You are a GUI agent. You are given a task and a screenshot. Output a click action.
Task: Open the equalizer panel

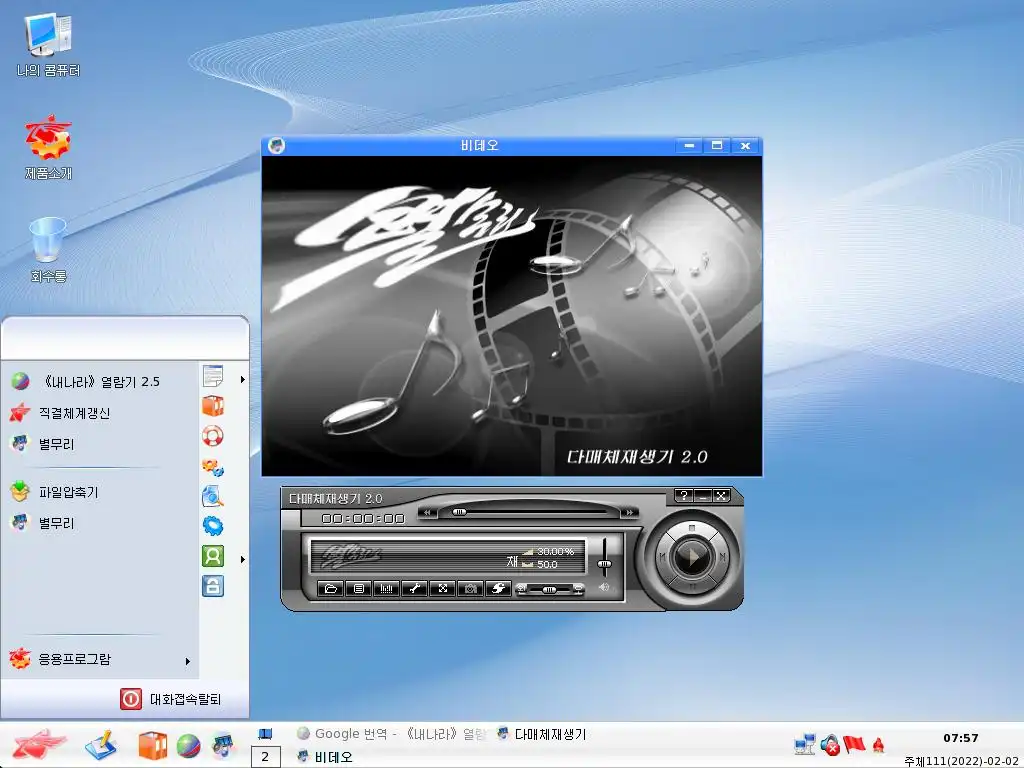(387, 588)
